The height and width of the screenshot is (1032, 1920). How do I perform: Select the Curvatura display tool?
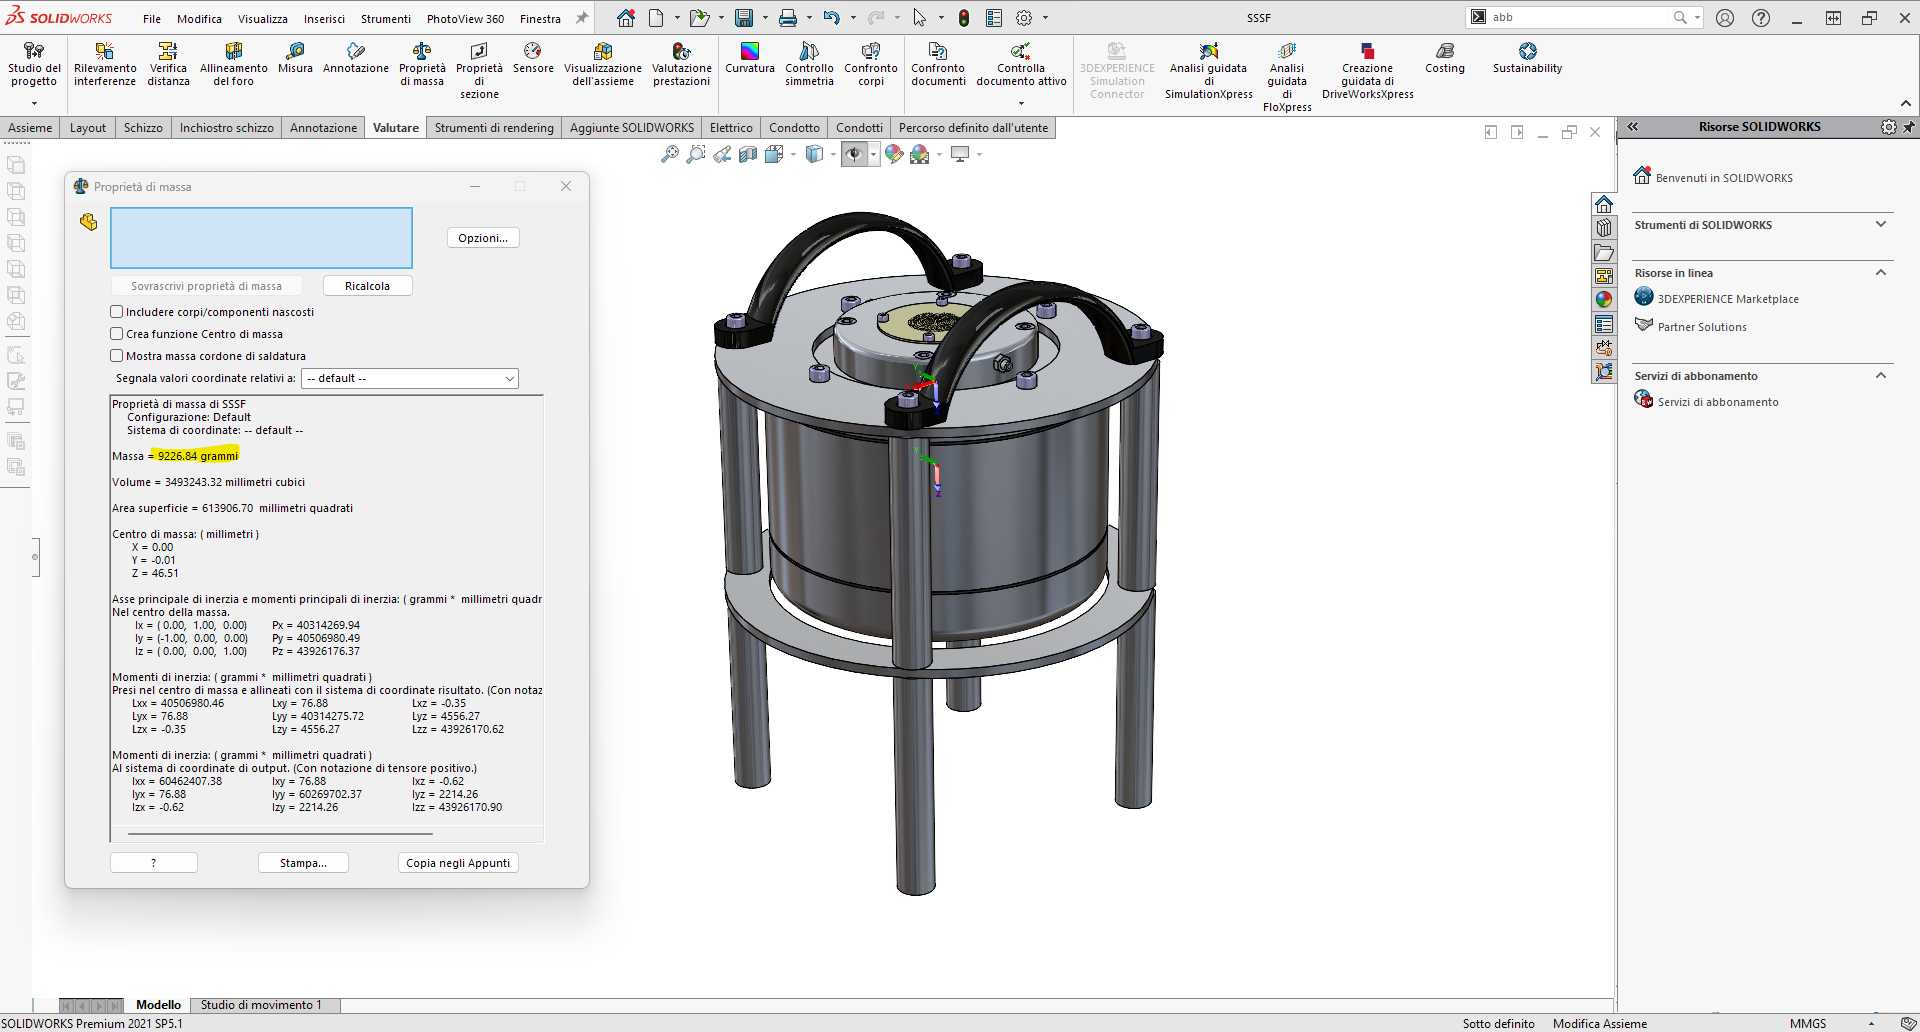tap(750, 58)
